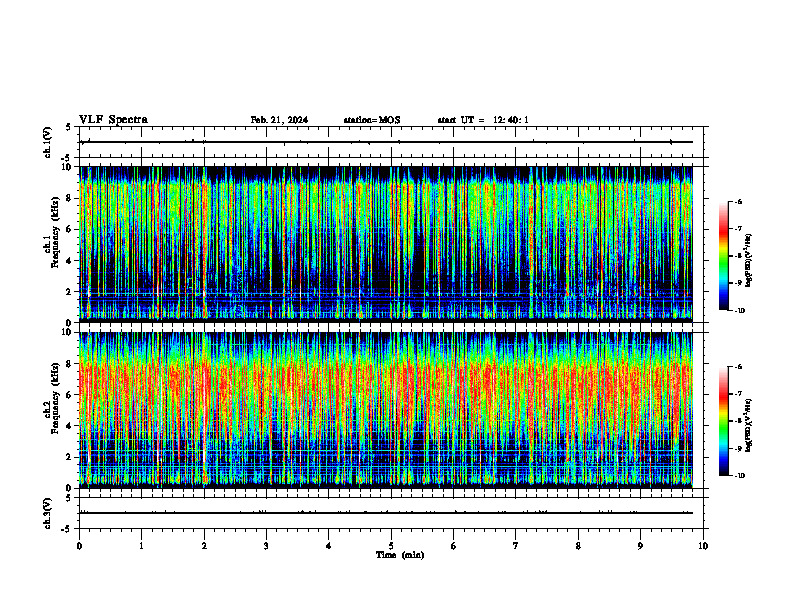This screenshot has height=612, width=792.
Task: Click ch.1 frequency axis tick "4"
Action: point(69,261)
